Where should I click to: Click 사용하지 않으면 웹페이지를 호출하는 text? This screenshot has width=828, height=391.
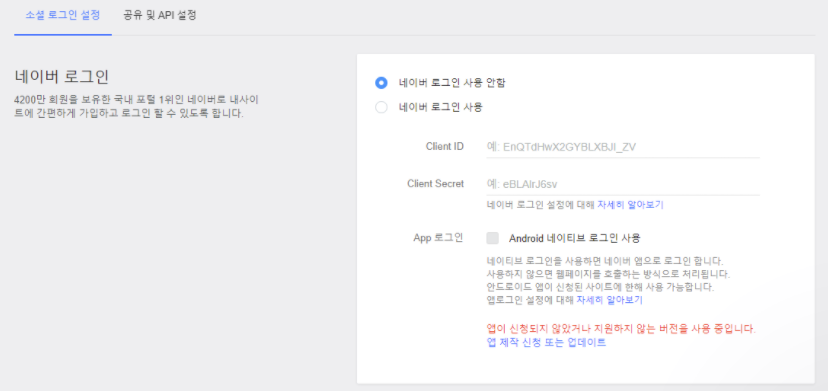608,274
